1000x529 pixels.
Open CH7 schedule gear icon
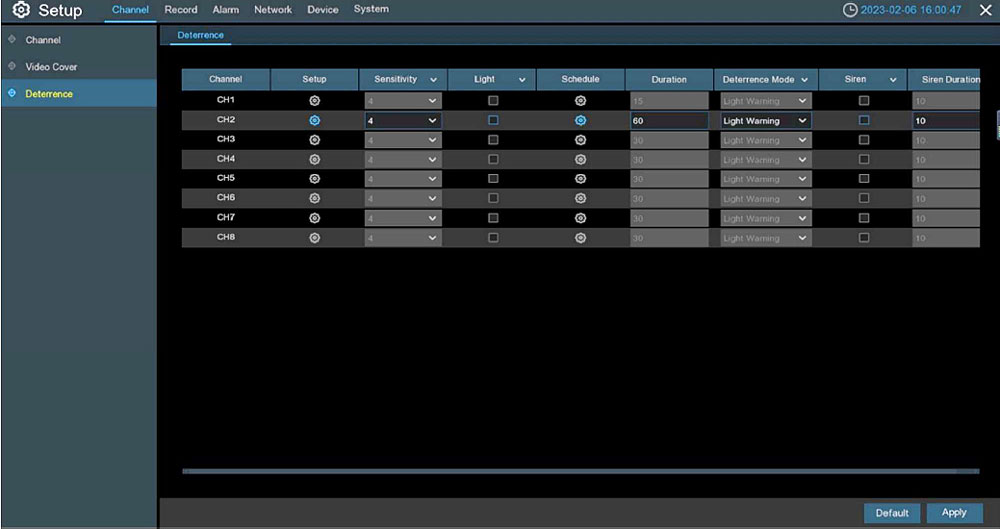[580, 218]
